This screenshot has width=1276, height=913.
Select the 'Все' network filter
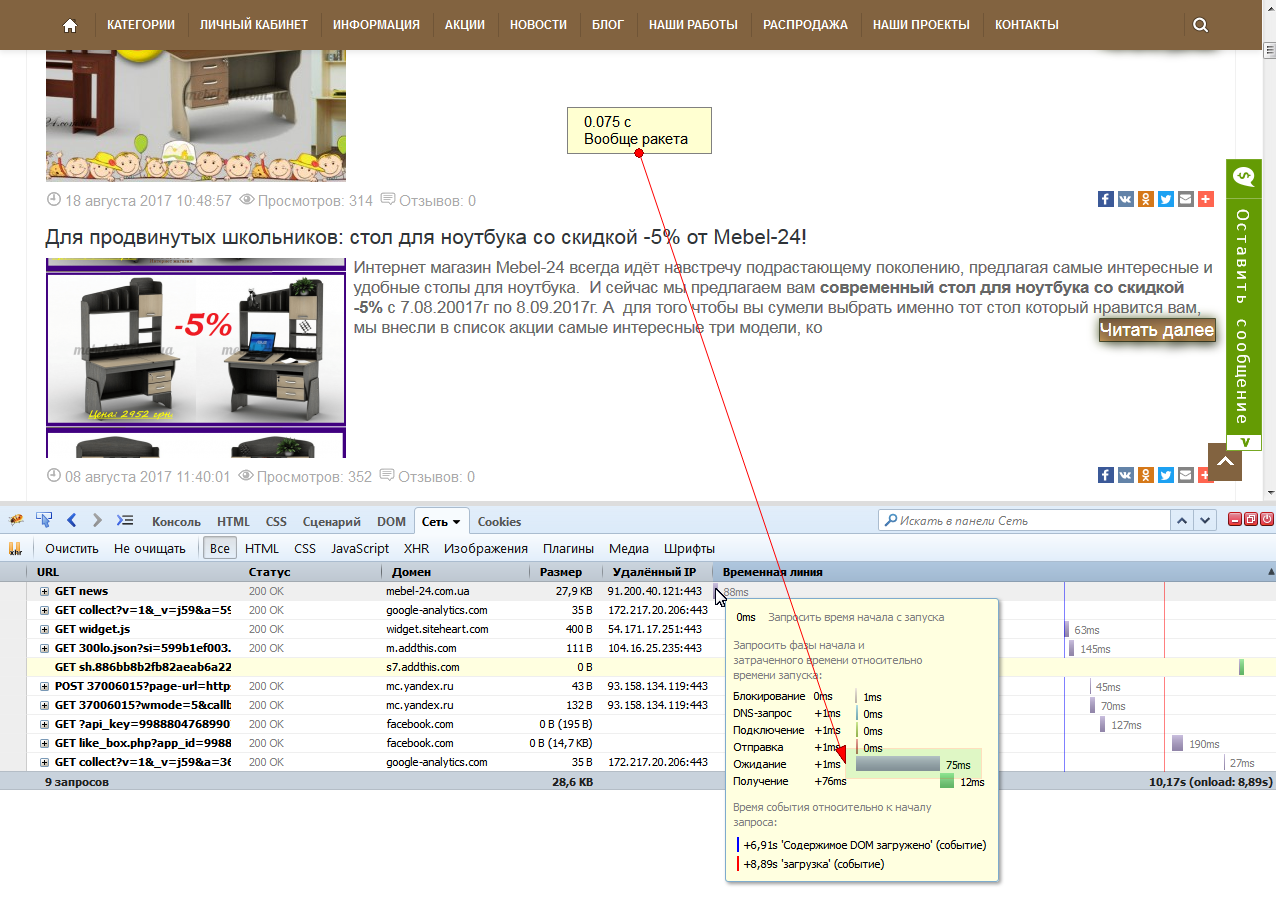click(x=219, y=548)
